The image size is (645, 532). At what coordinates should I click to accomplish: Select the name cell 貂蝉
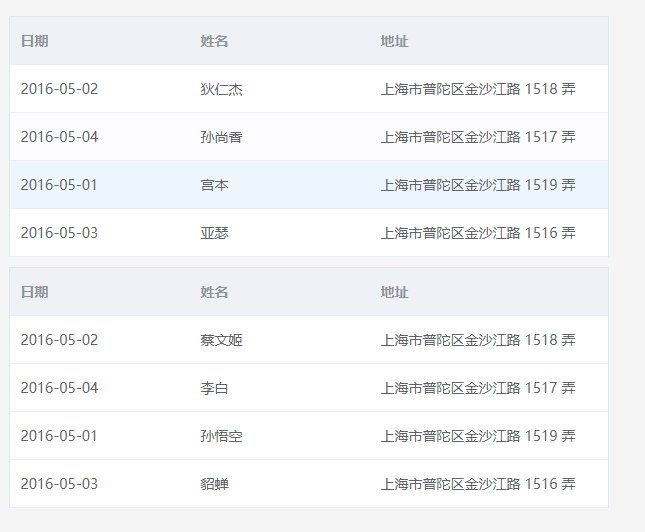(214, 484)
